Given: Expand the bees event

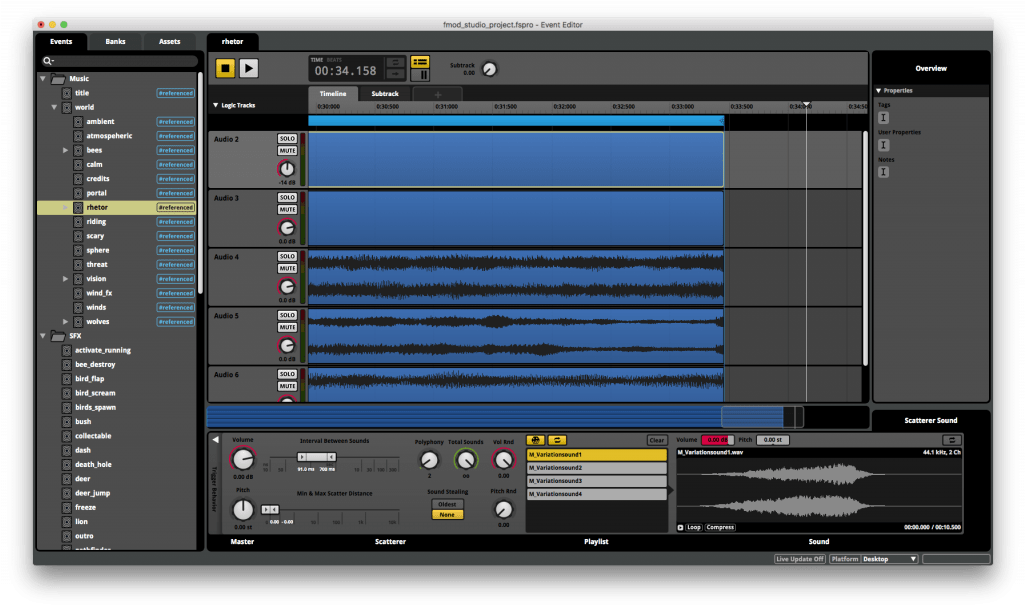Looking at the screenshot, I should click(x=65, y=150).
